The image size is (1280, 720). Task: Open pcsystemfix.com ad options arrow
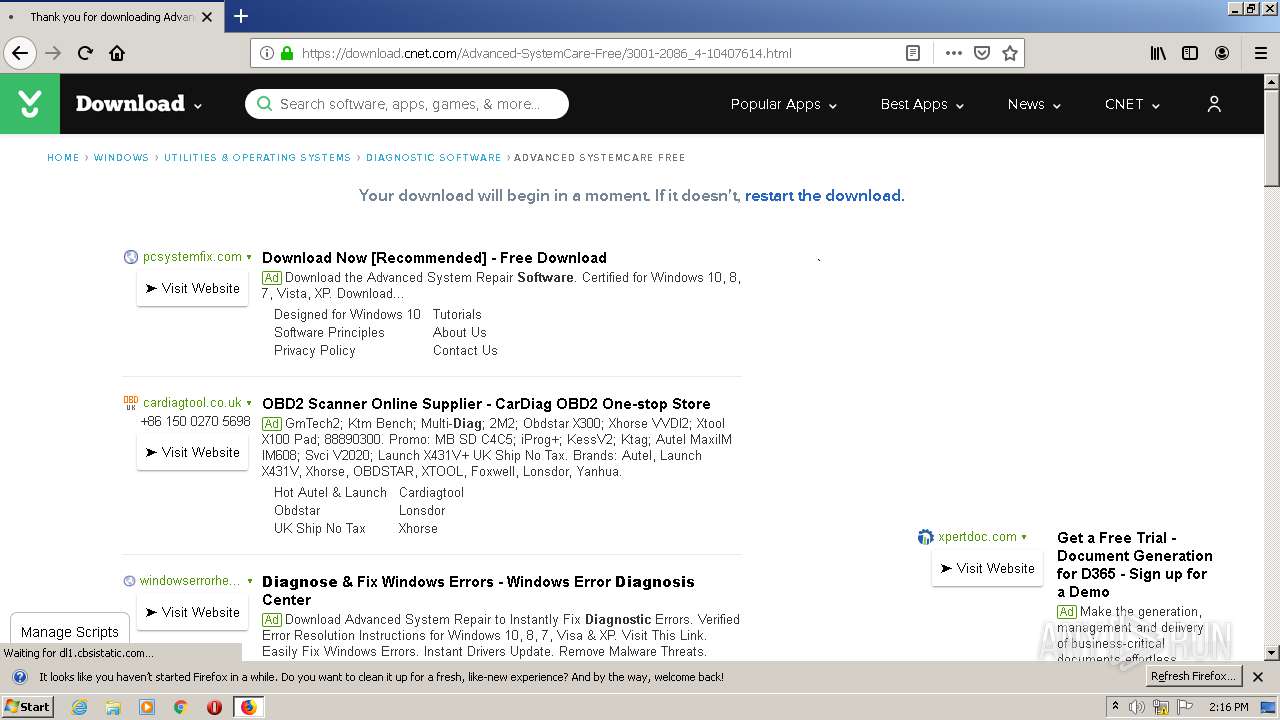249,258
